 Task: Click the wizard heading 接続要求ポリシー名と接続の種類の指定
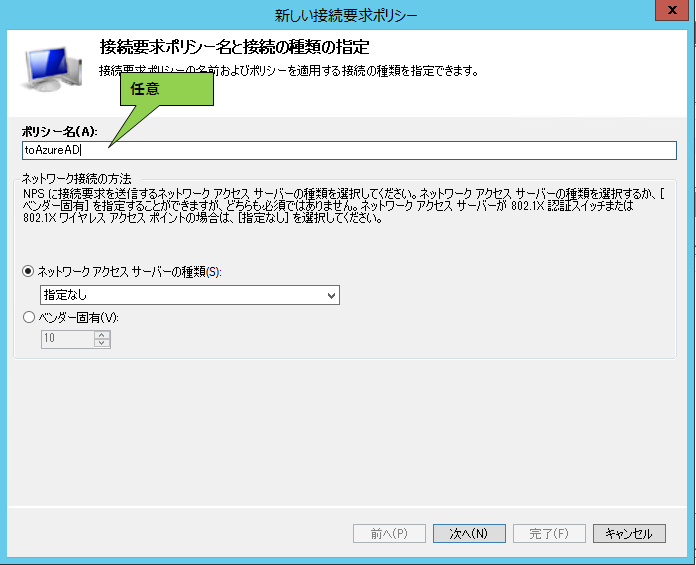coord(234,47)
